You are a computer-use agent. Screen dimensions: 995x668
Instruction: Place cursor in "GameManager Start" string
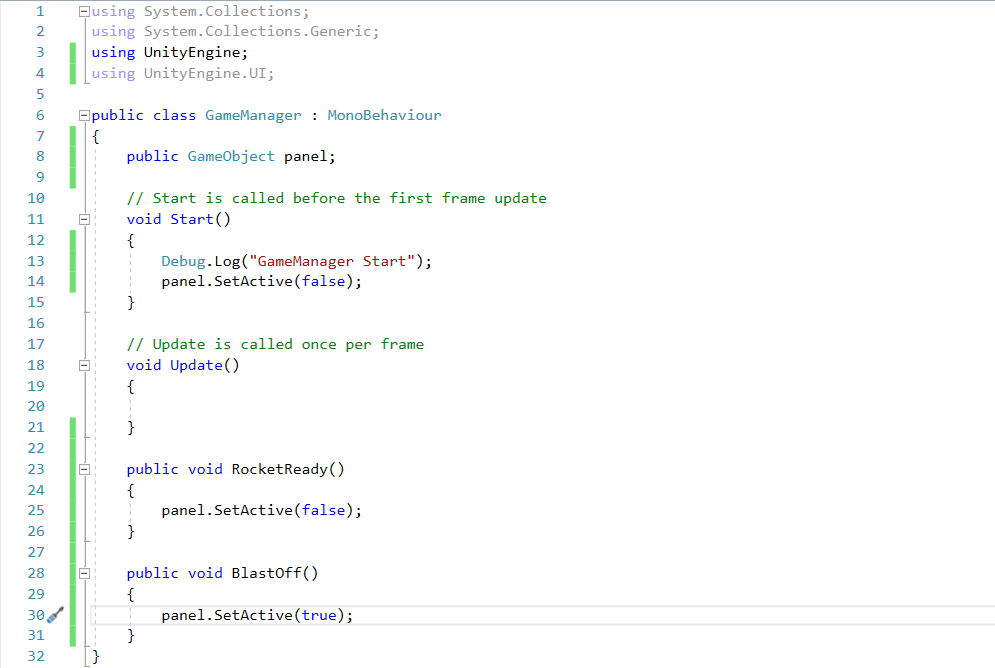[330, 261]
